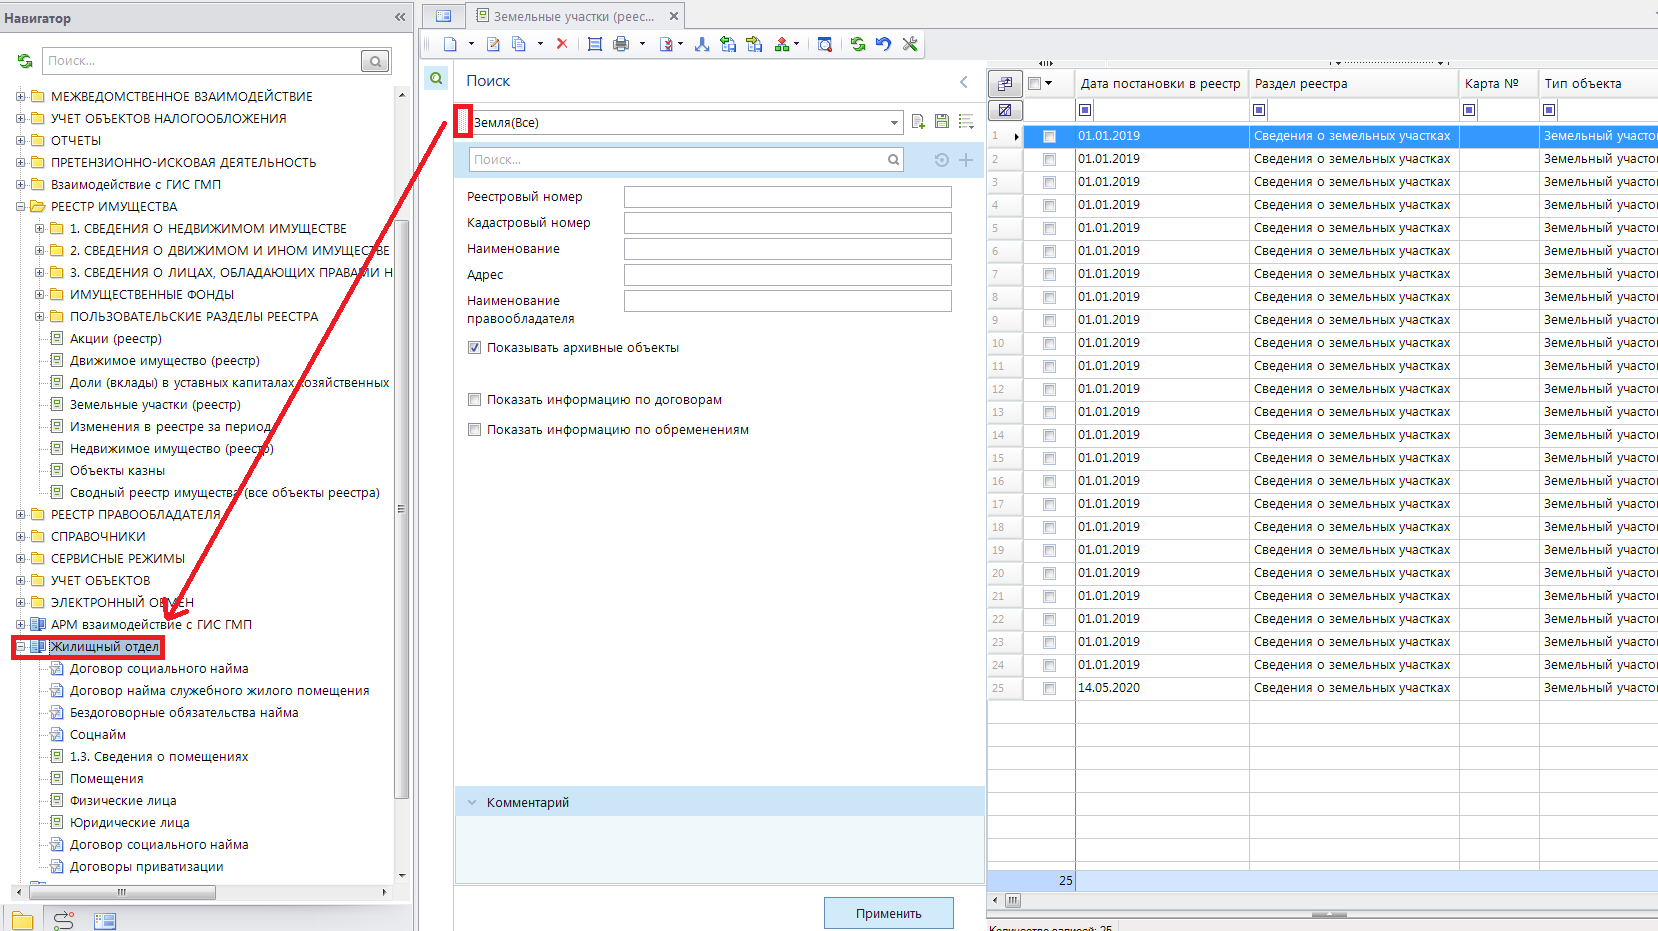Click the green magnifier search panel icon

pyautogui.click(x=436, y=78)
